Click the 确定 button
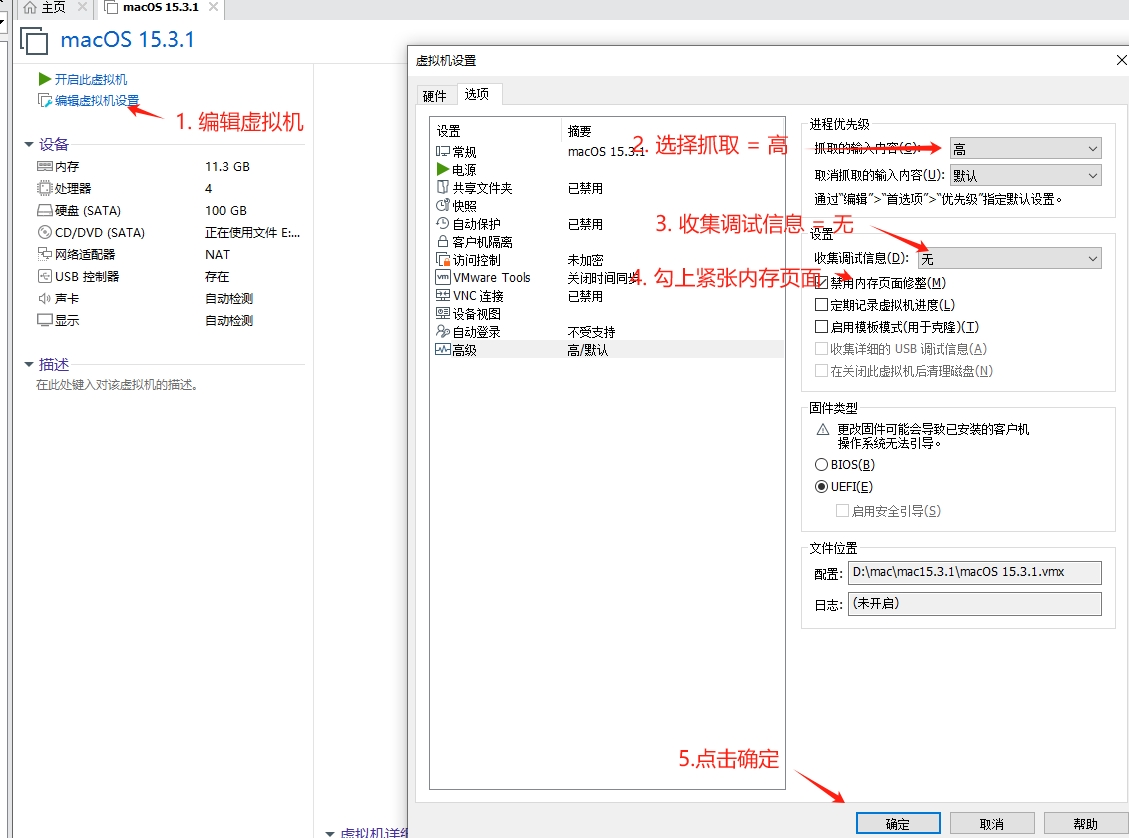 pos(898,824)
